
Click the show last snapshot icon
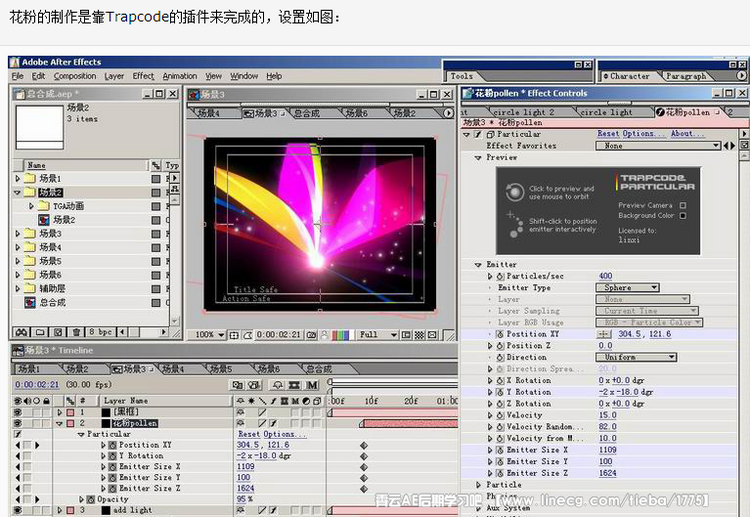[x=324, y=335]
